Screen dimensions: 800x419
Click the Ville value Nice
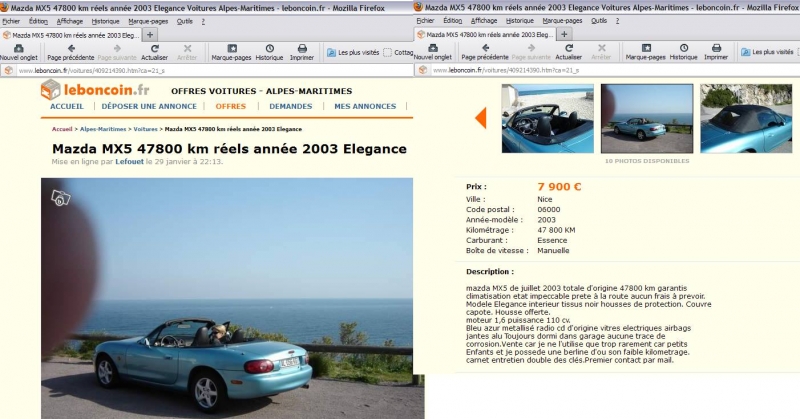[545, 200]
